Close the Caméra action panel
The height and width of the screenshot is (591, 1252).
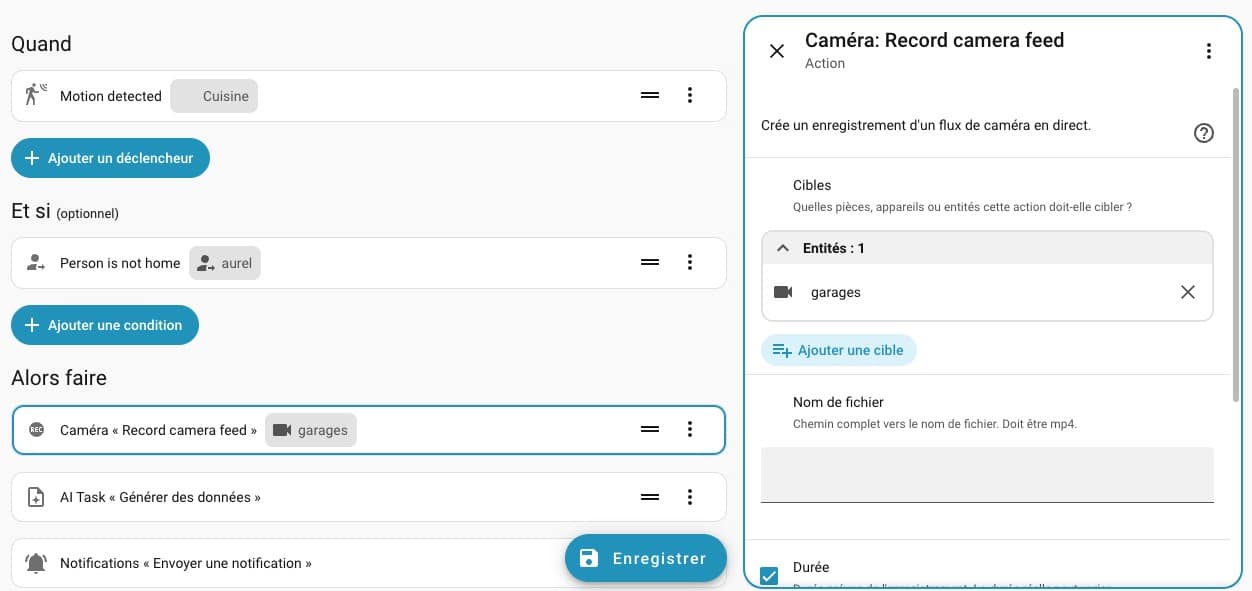[777, 51]
